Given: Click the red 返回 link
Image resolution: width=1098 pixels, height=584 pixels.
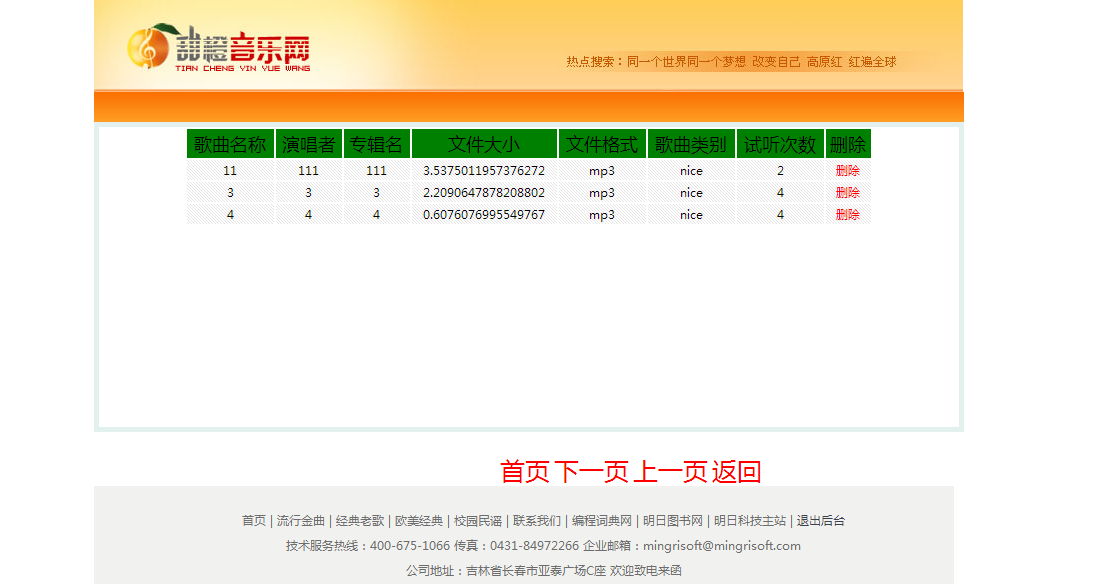Looking at the screenshot, I should [736, 471].
